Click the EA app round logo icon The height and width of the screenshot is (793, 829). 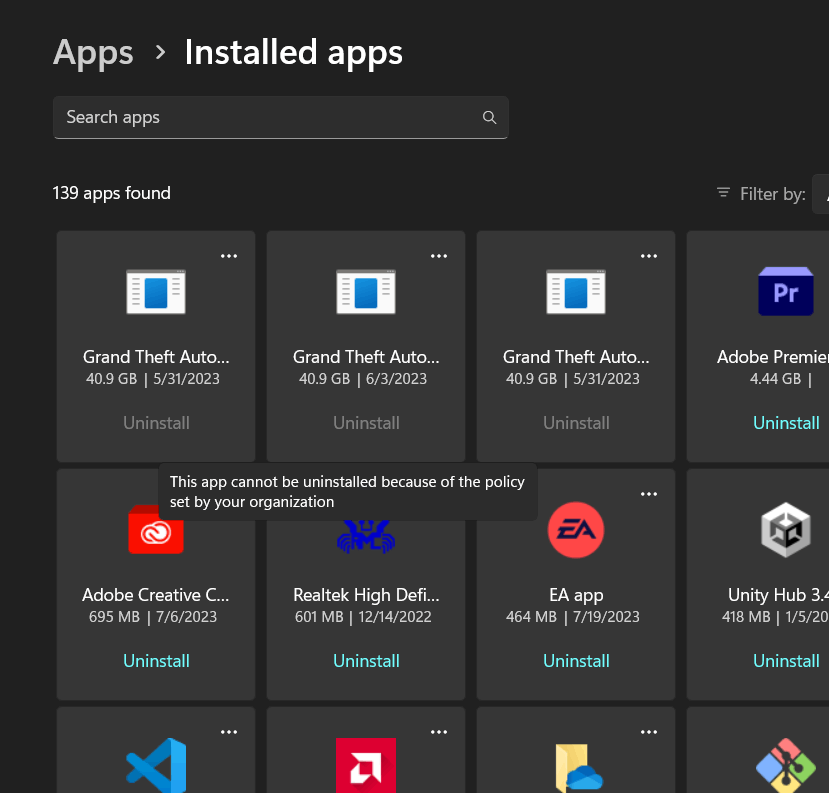[576, 530]
